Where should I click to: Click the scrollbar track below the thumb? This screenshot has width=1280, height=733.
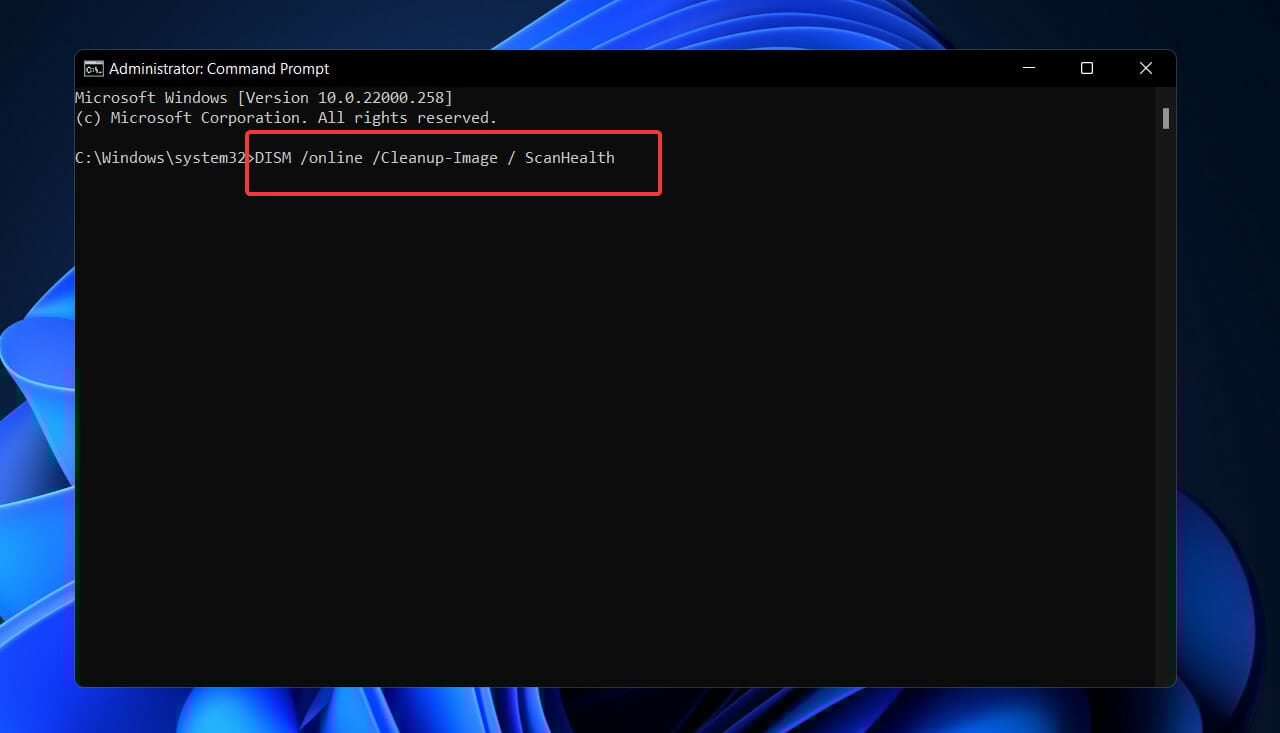1164,400
